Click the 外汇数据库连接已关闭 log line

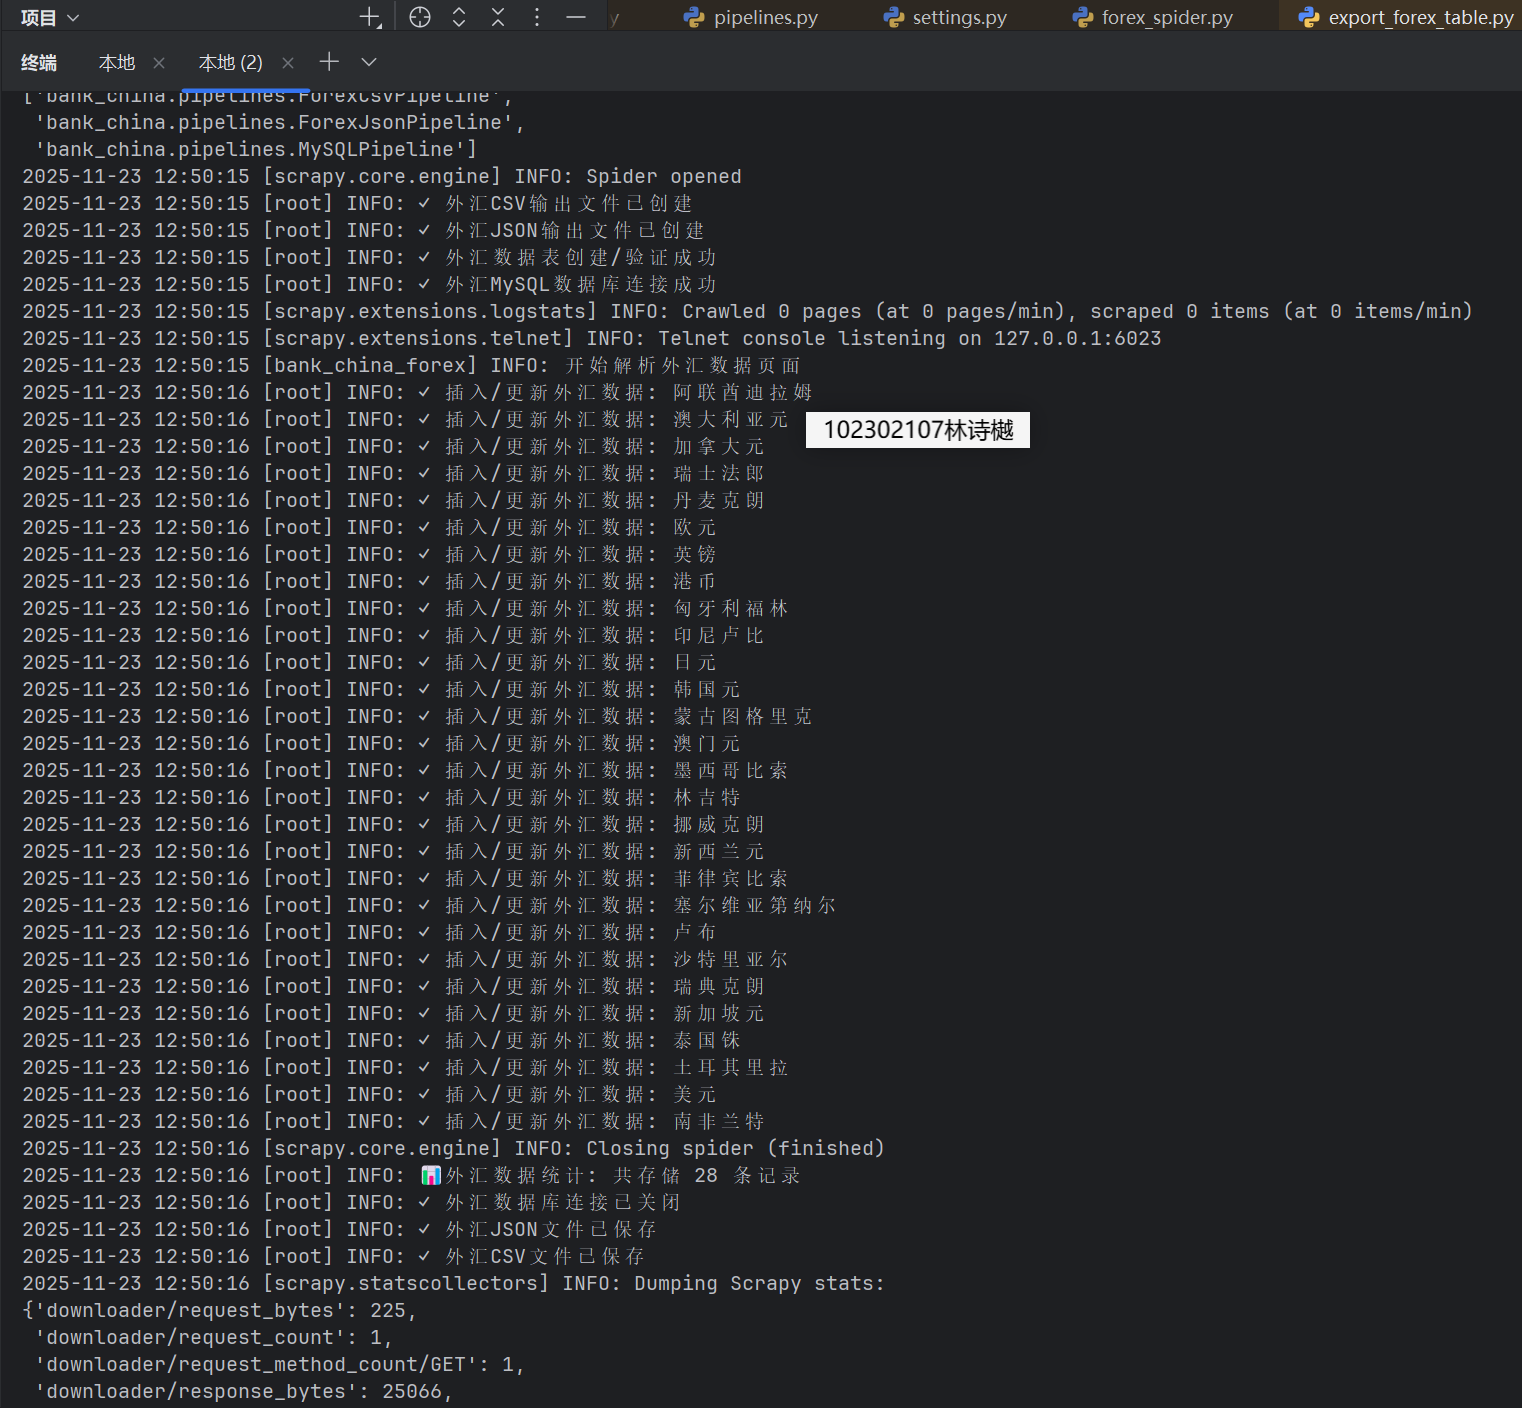352,1202
